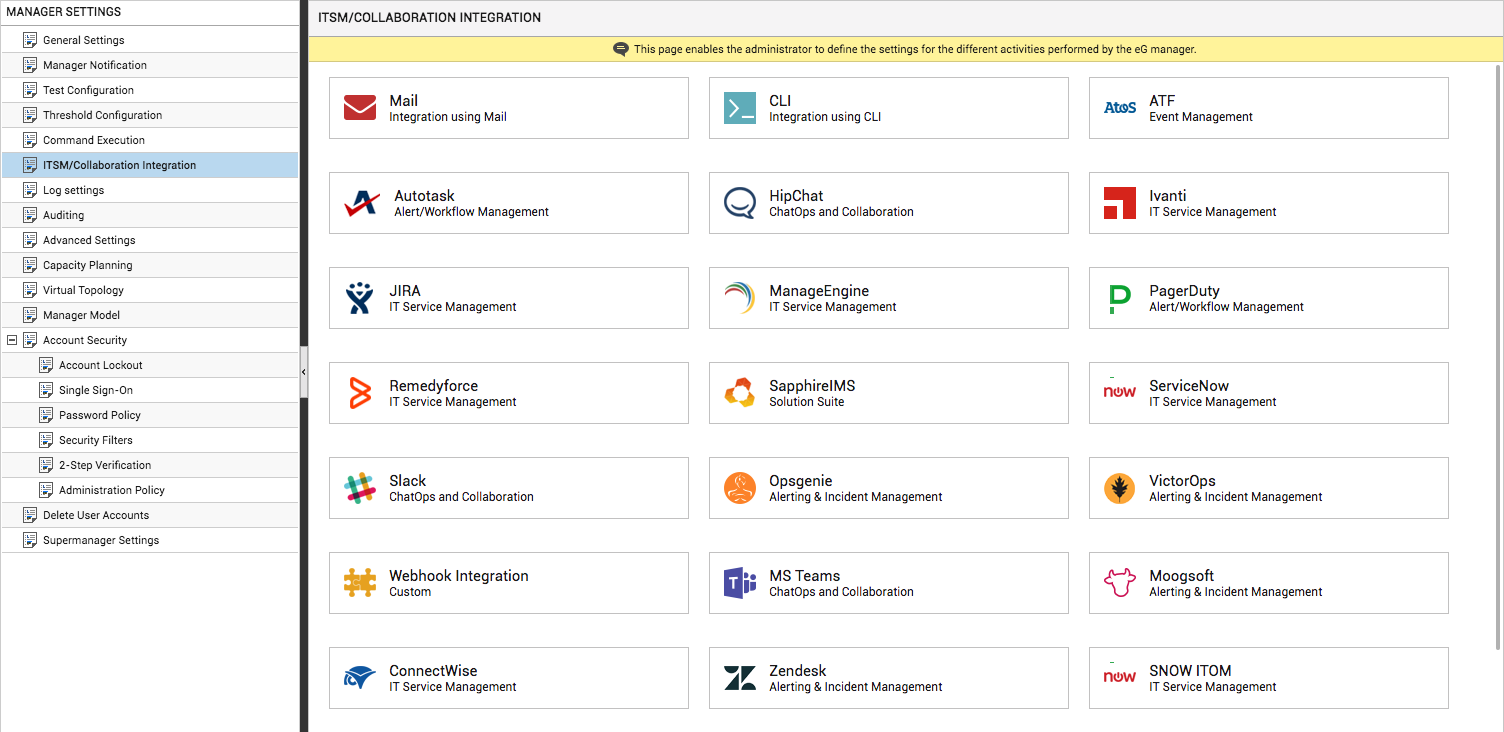Viewport: 1504px width, 732px height.
Task: Collapse the Account Security tree node
Action: [12, 340]
